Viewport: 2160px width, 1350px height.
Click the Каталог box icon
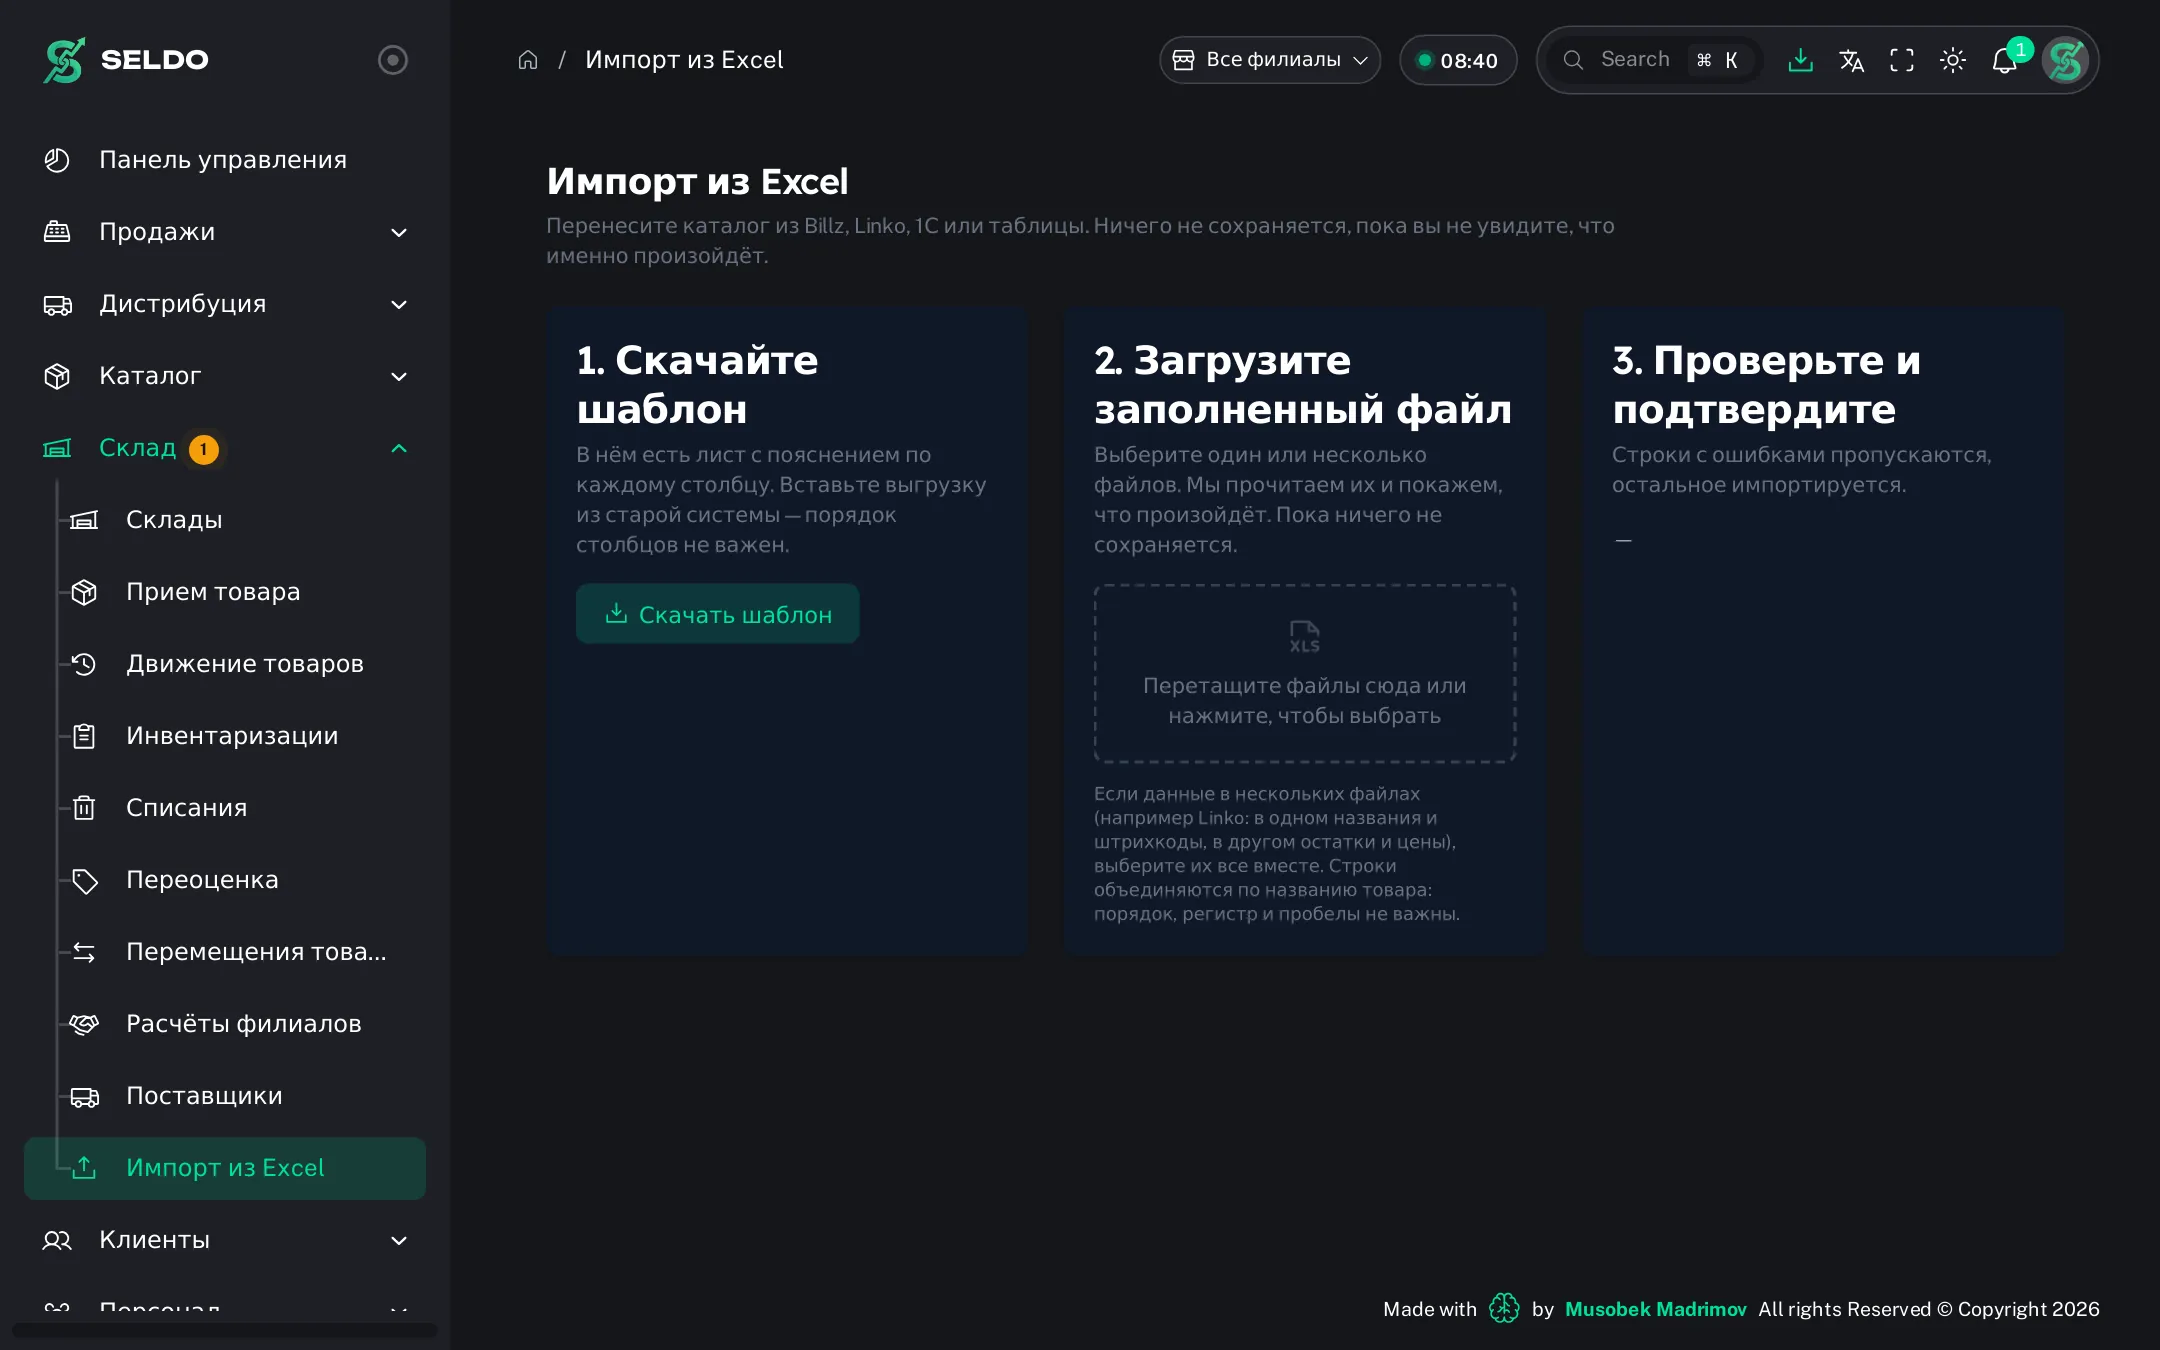[57, 376]
